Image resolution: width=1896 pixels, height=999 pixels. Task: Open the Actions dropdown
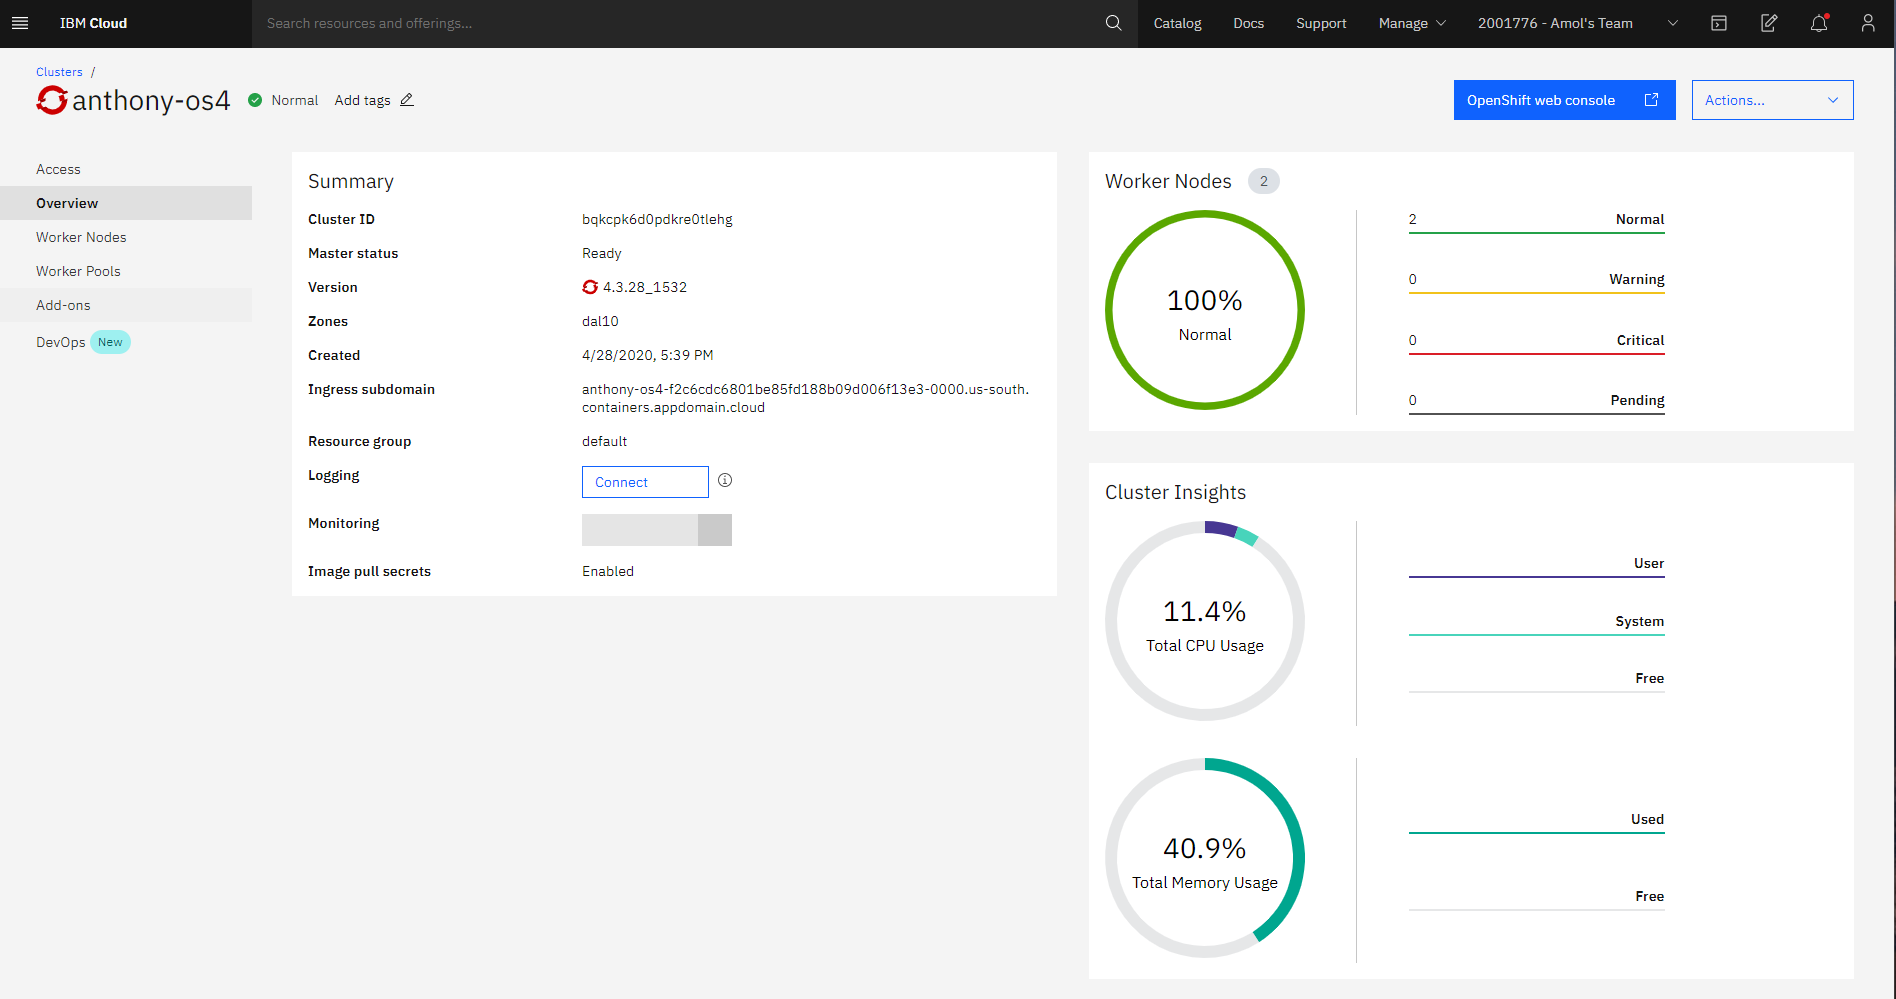point(1772,100)
